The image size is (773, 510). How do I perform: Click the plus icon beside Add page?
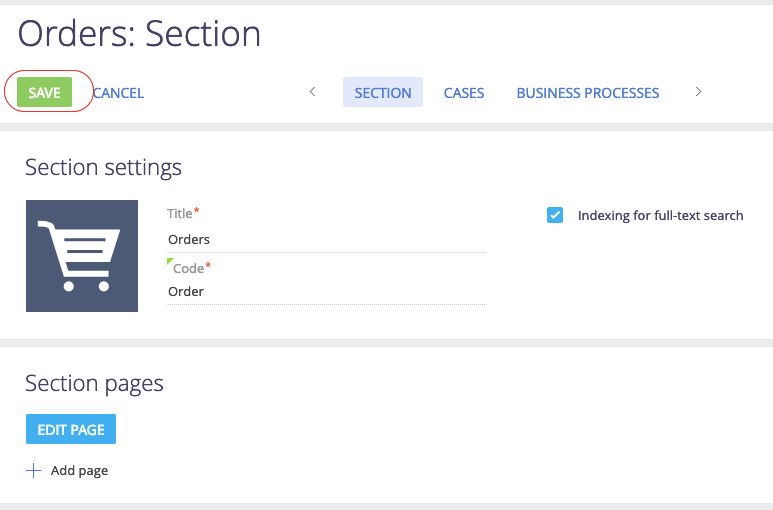tap(34, 470)
